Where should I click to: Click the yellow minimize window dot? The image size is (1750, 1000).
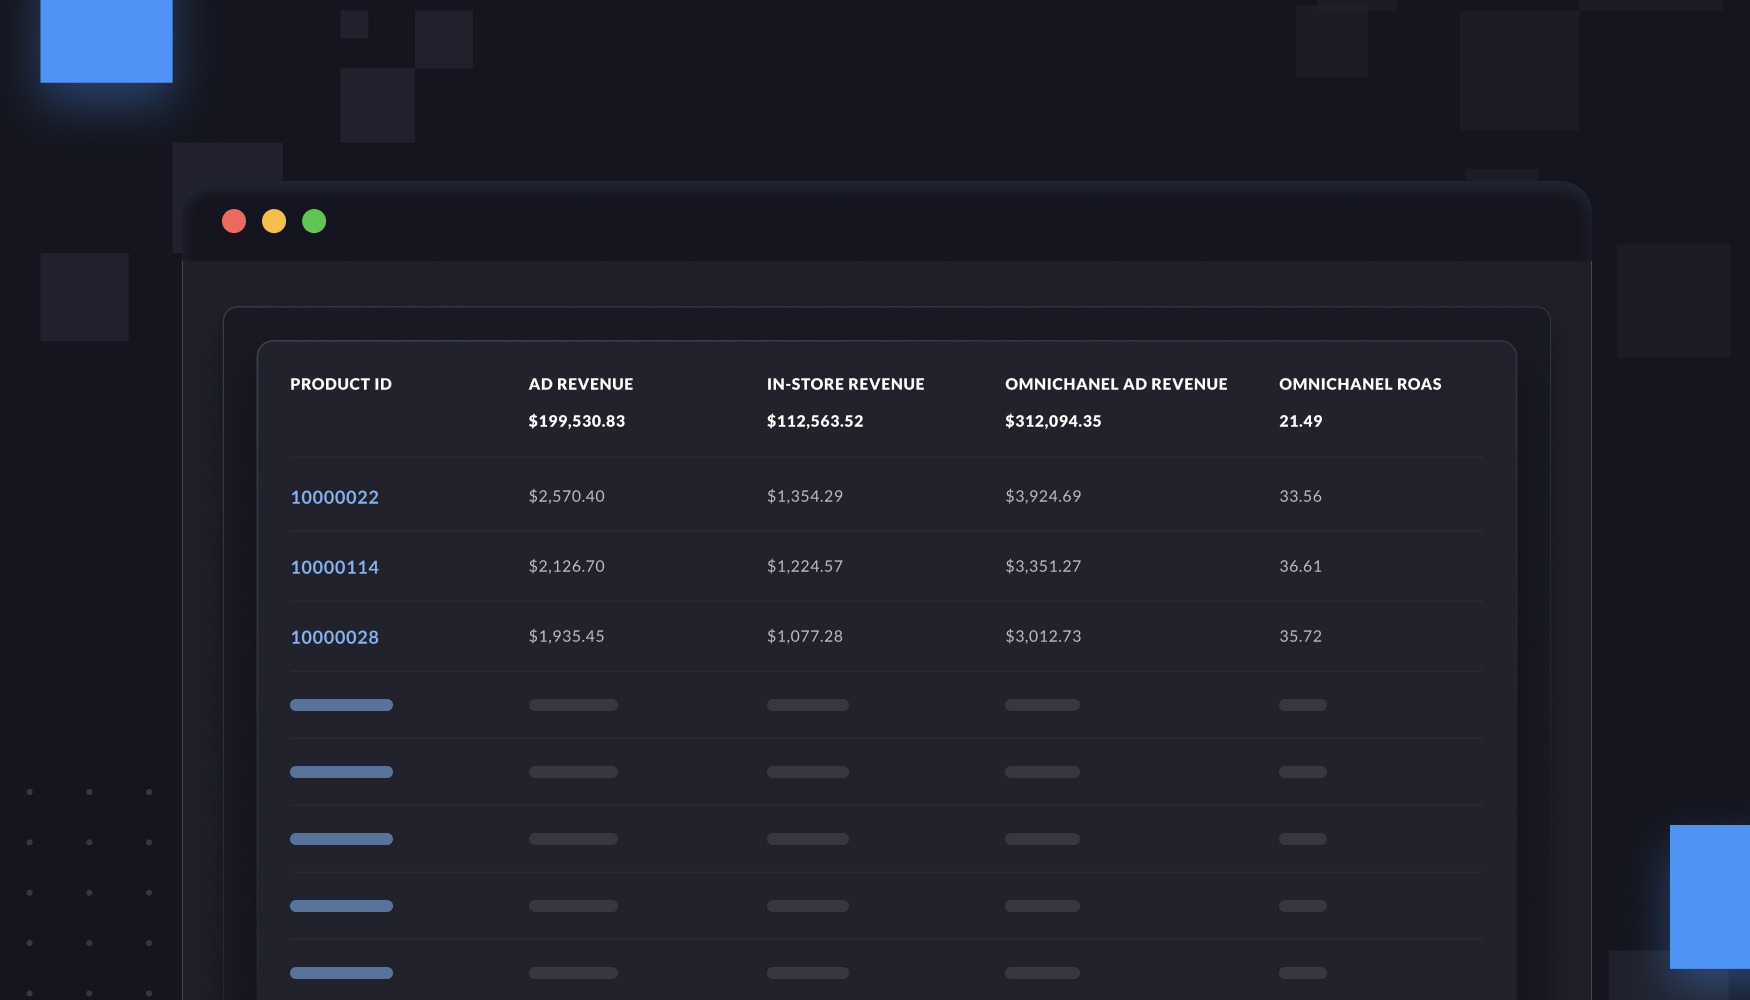[274, 221]
